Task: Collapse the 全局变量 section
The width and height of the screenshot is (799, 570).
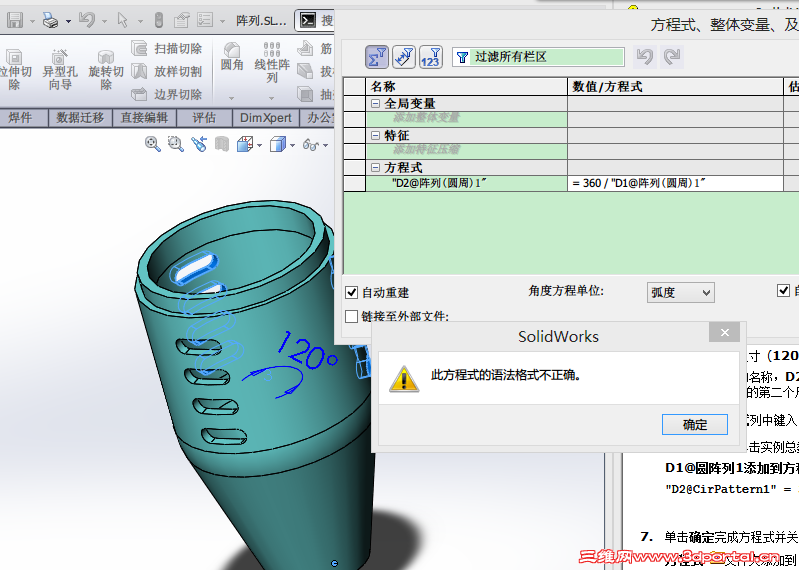Action: click(376, 103)
